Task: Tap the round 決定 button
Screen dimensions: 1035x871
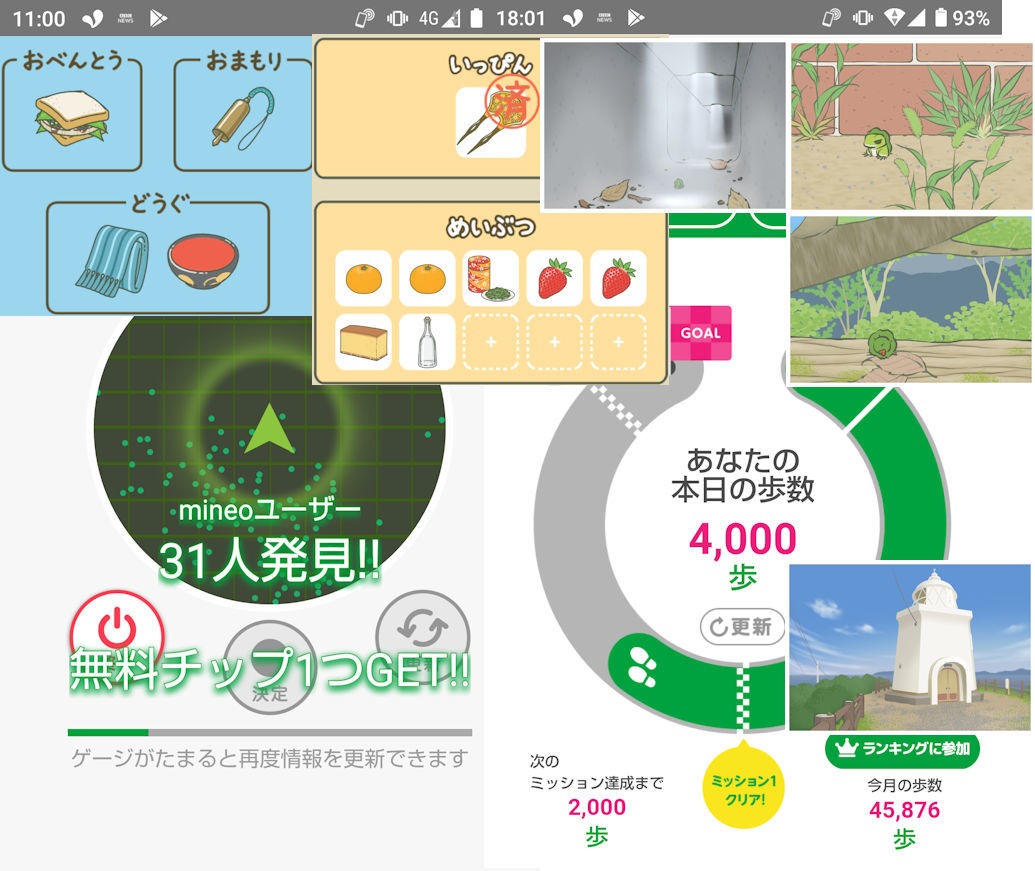Action: [x=269, y=668]
